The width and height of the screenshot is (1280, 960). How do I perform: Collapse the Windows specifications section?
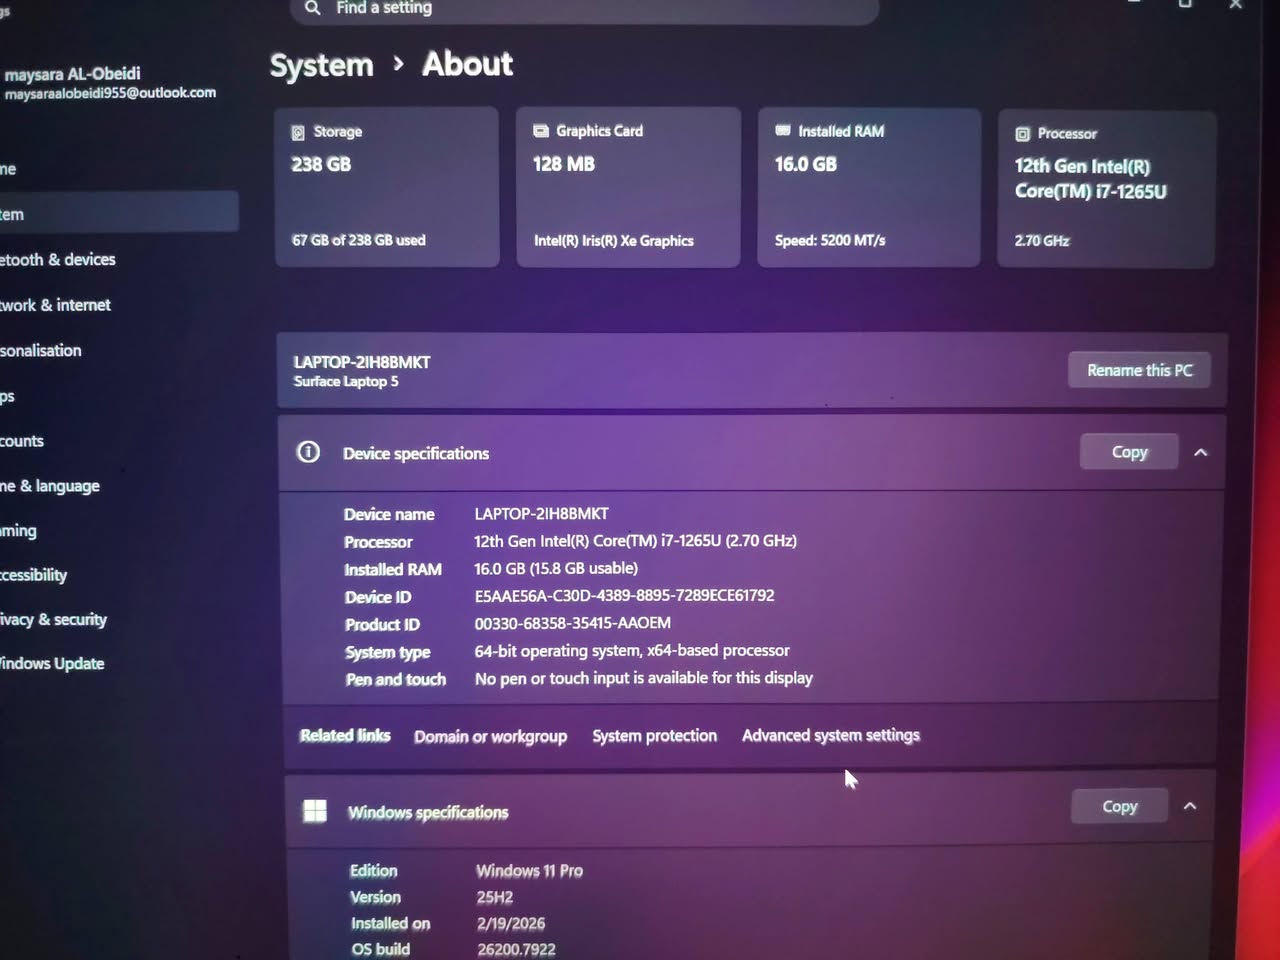point(1190,804)
